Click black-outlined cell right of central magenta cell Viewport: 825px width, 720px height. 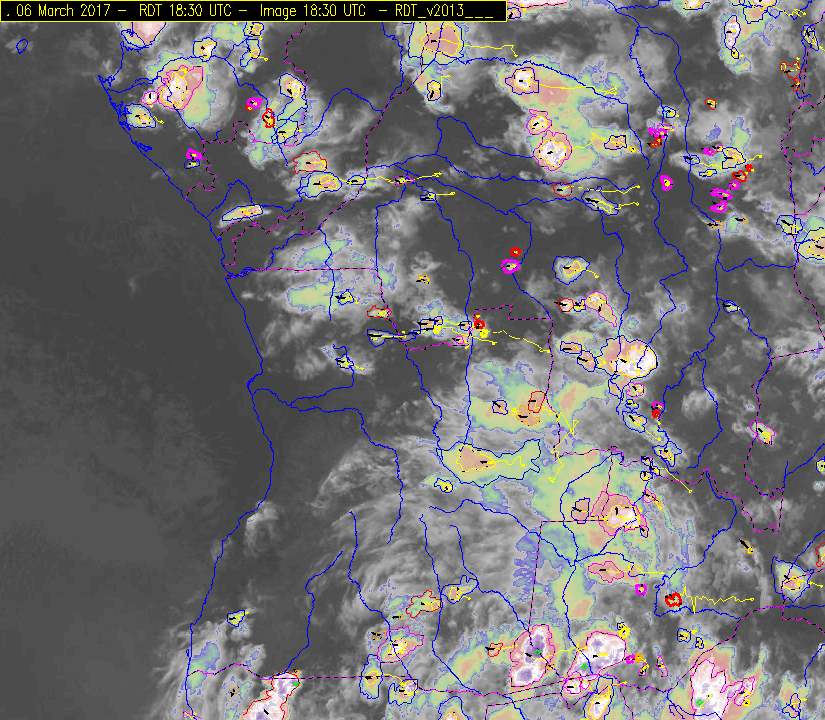(x=570, y=268)
